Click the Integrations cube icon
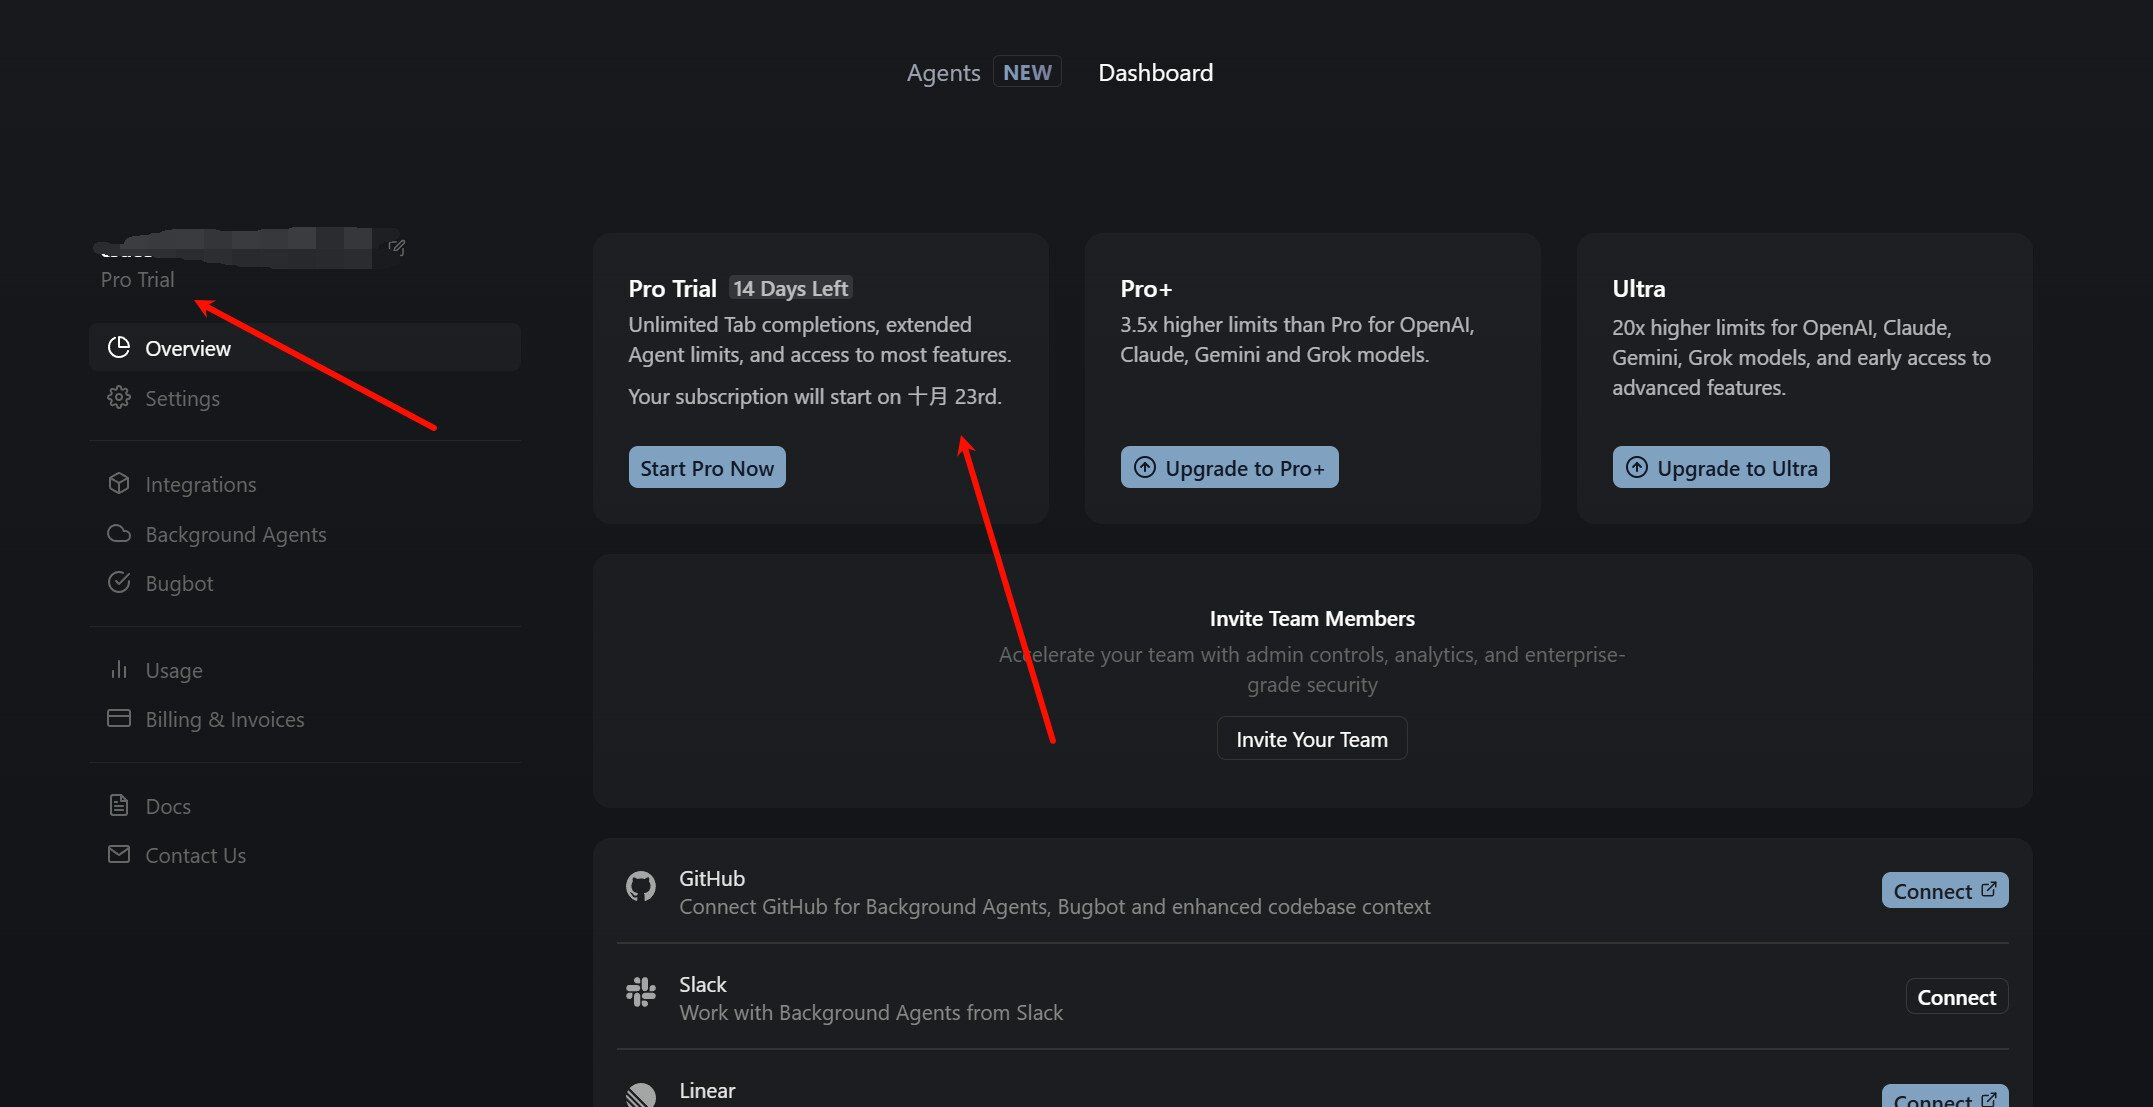This screenshot has height=1107, width=2153. 119,484
